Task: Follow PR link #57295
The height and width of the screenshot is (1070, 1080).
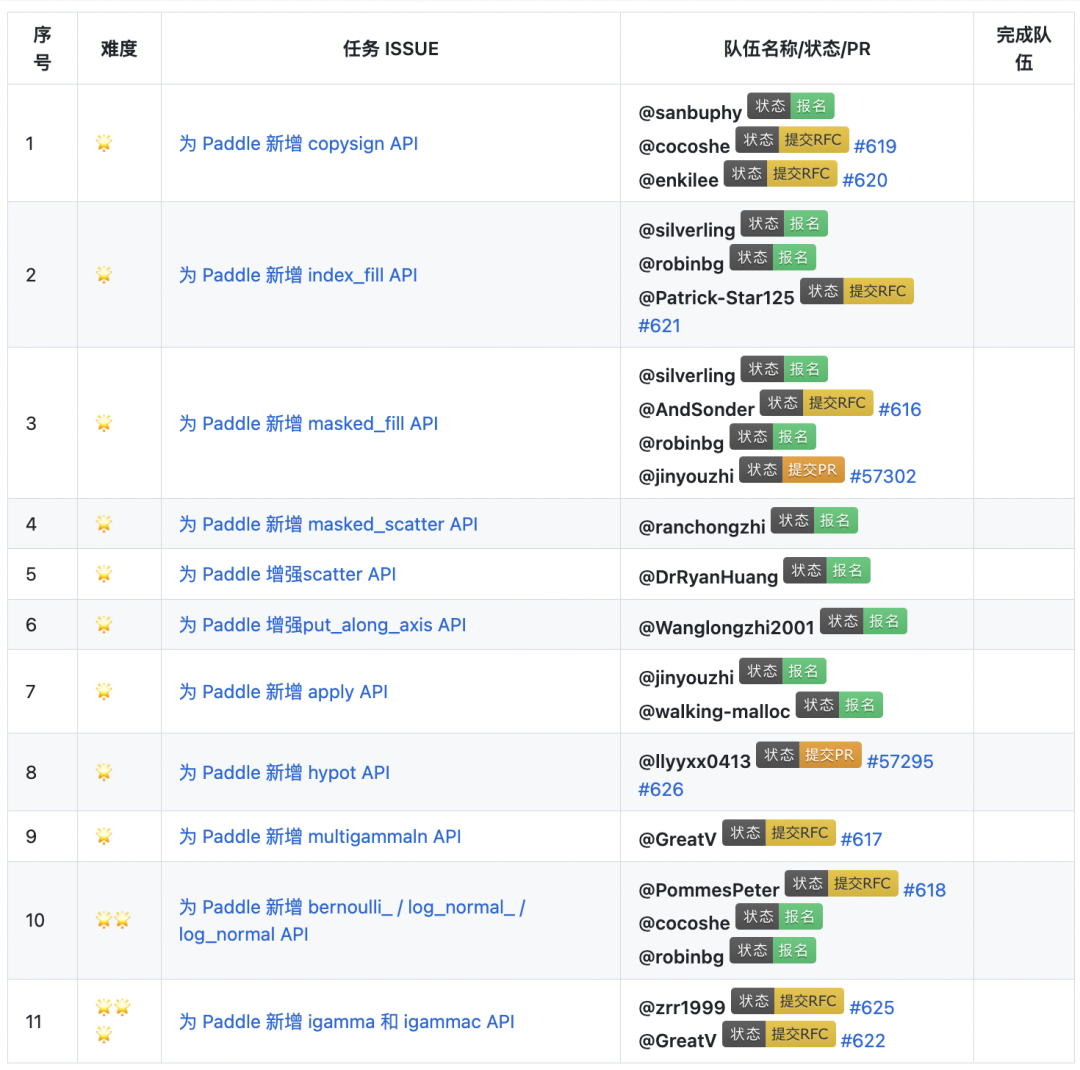Action: tap(900, 761)
